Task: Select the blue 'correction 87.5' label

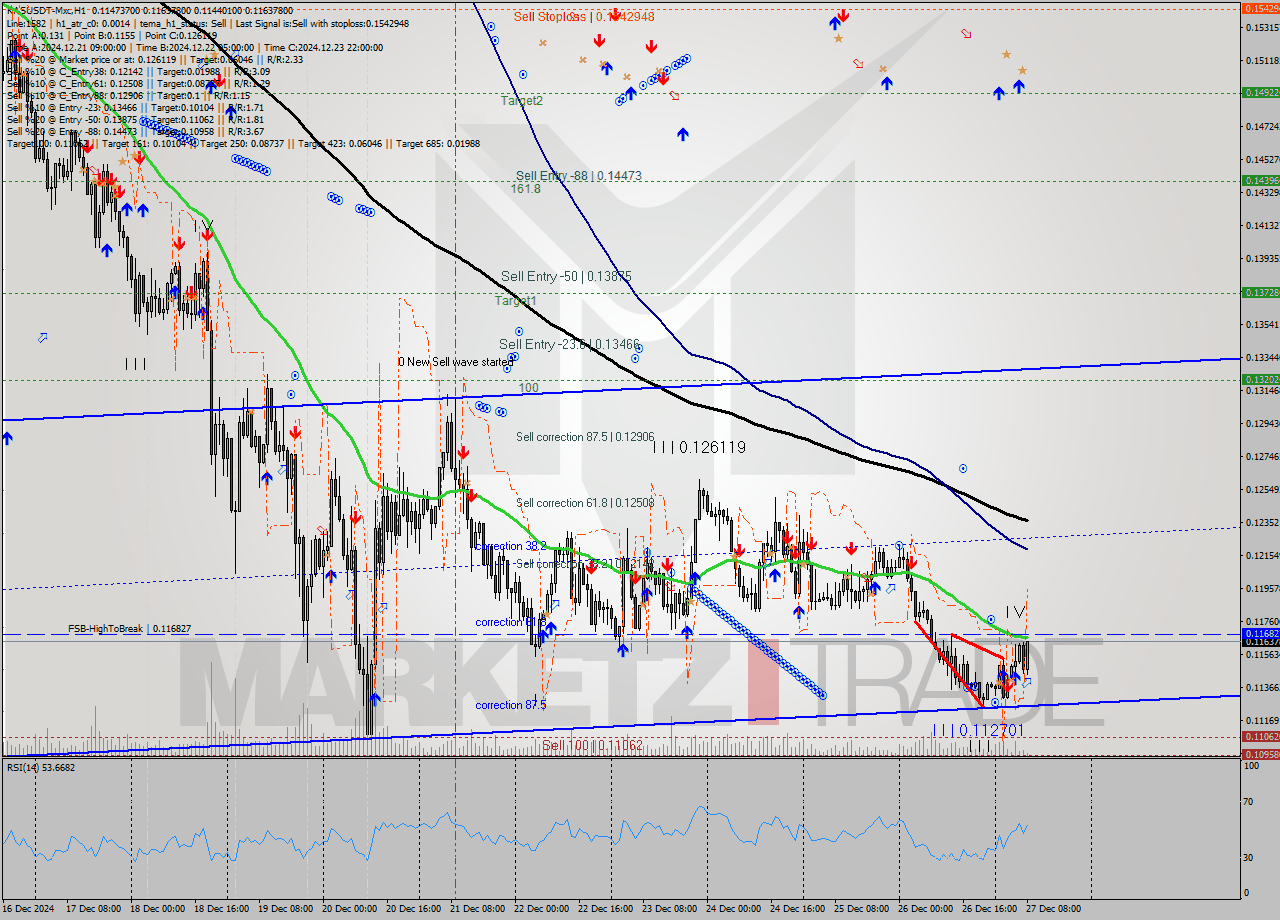Action: 511,705
